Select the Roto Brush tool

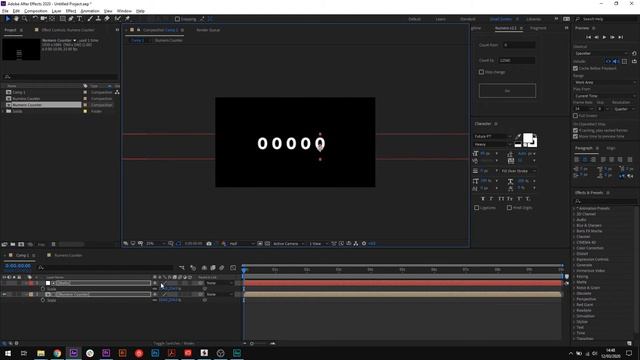coord(118,19)
